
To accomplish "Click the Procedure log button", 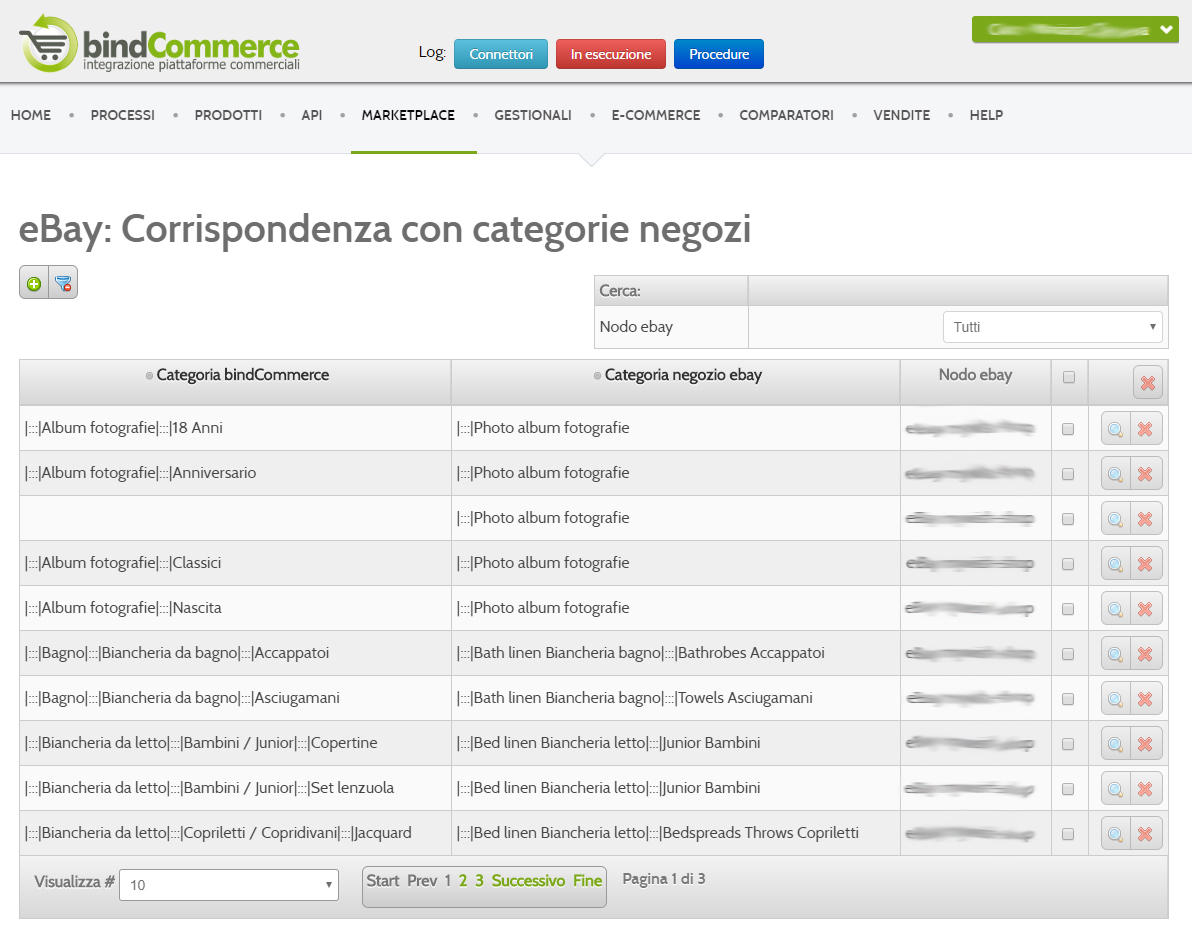I will [x=718, y=54].
